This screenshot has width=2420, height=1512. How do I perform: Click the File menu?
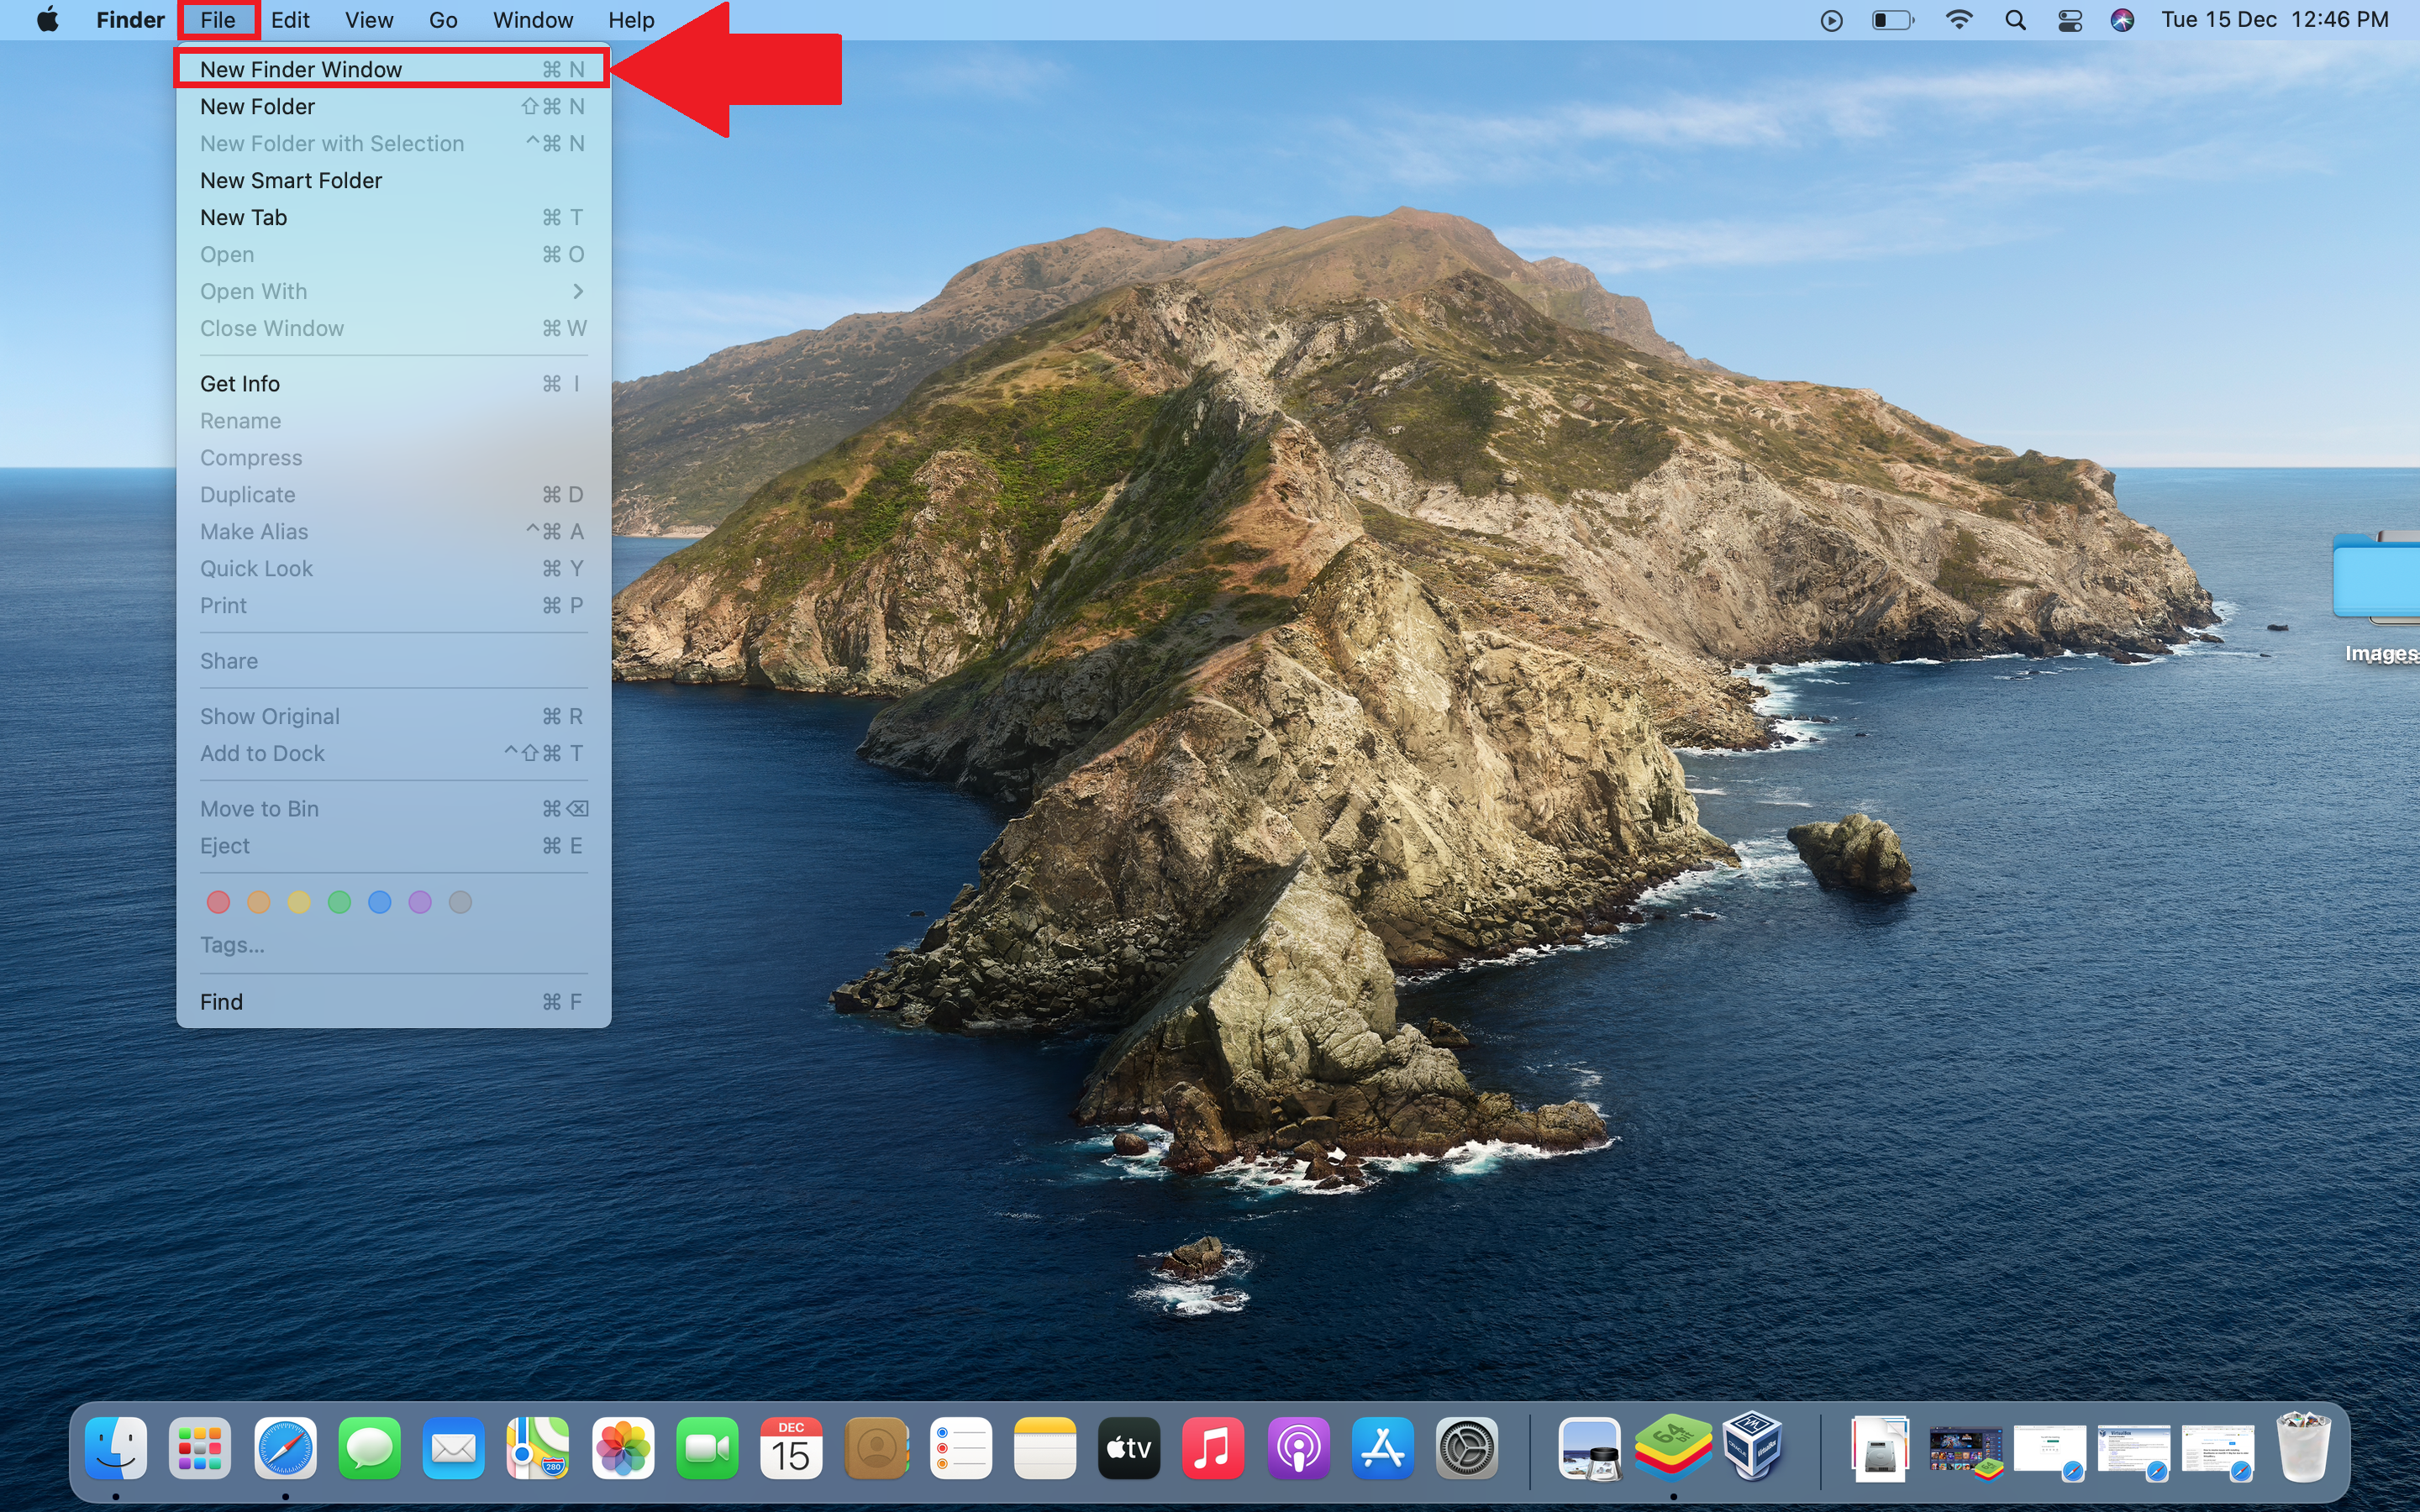tap(214, 19)
